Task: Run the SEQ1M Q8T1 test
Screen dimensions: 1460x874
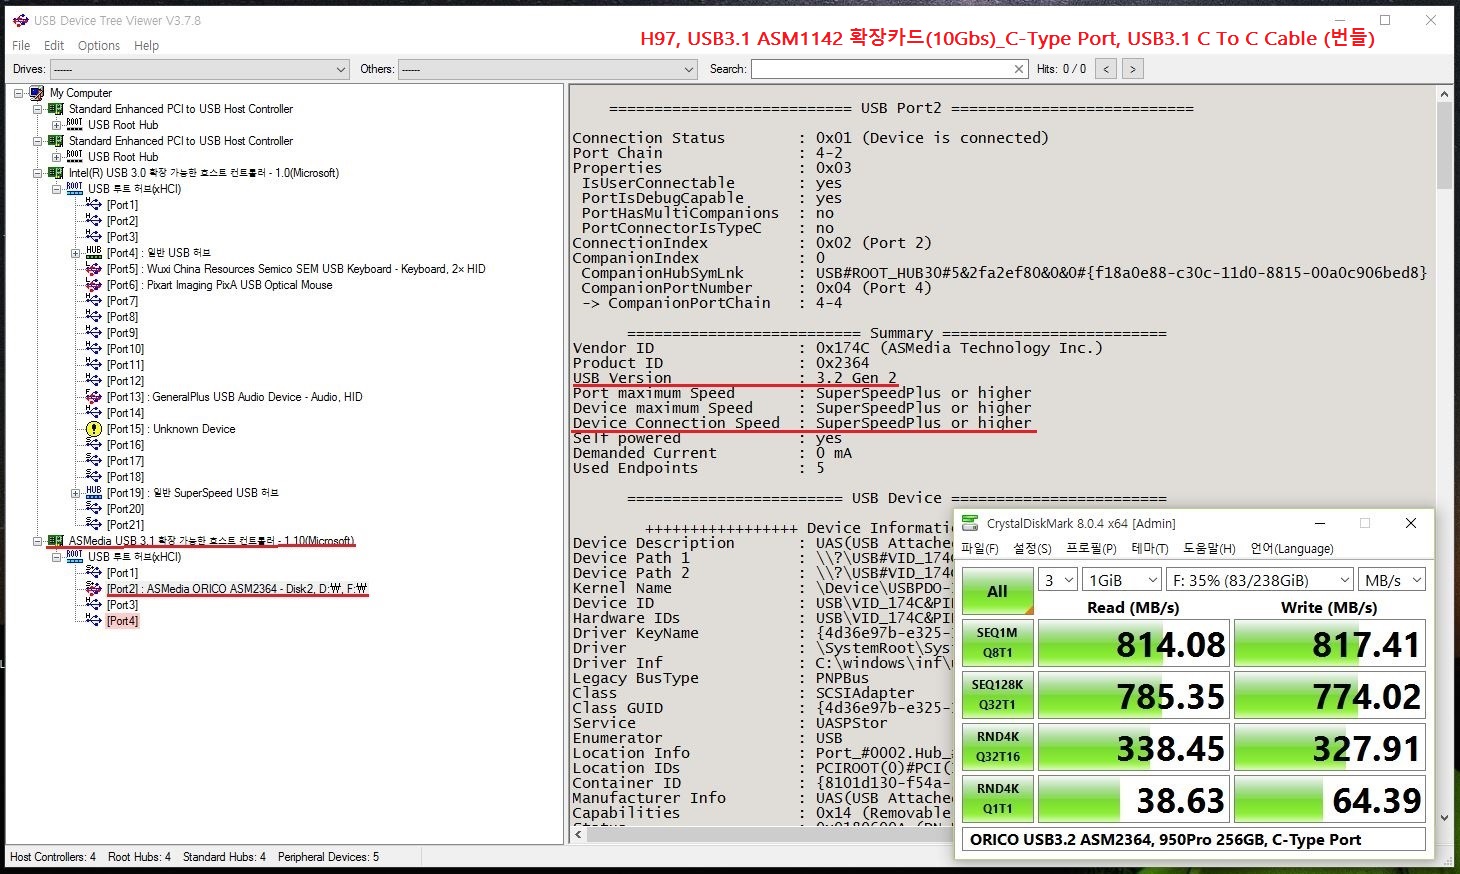Action: (x=997, y=643)
